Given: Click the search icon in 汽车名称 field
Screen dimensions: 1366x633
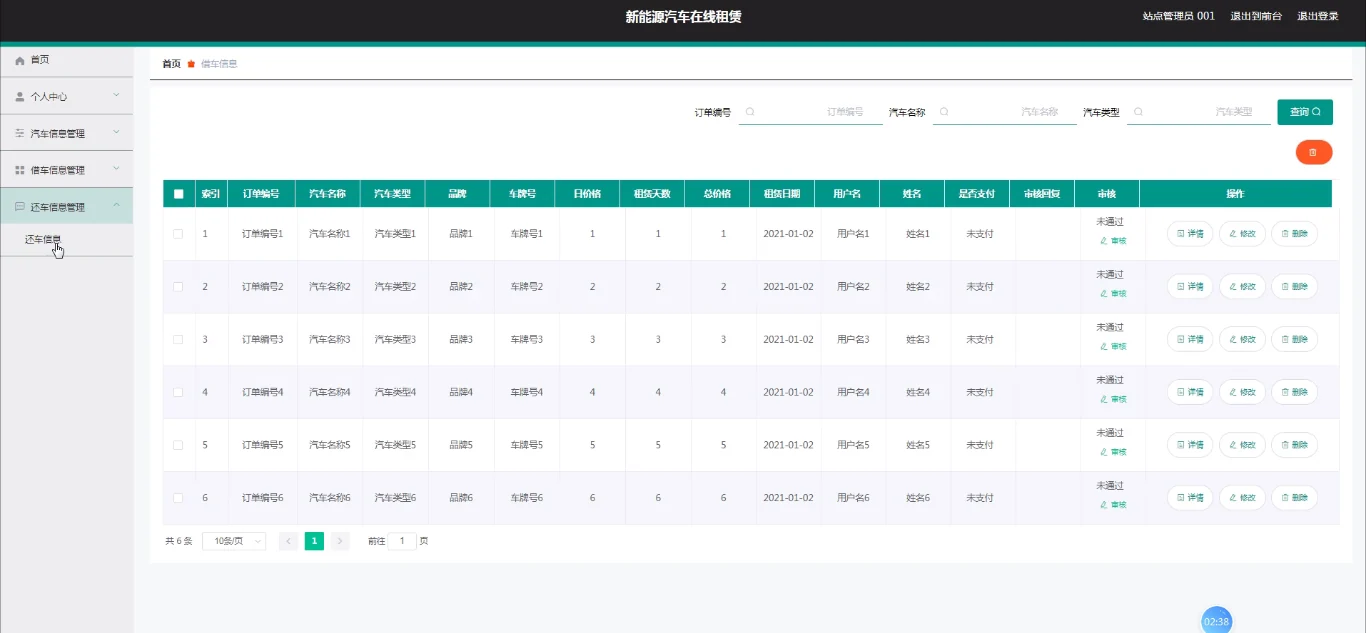Looking at the screenshot, I should click(x=944, y=112).
